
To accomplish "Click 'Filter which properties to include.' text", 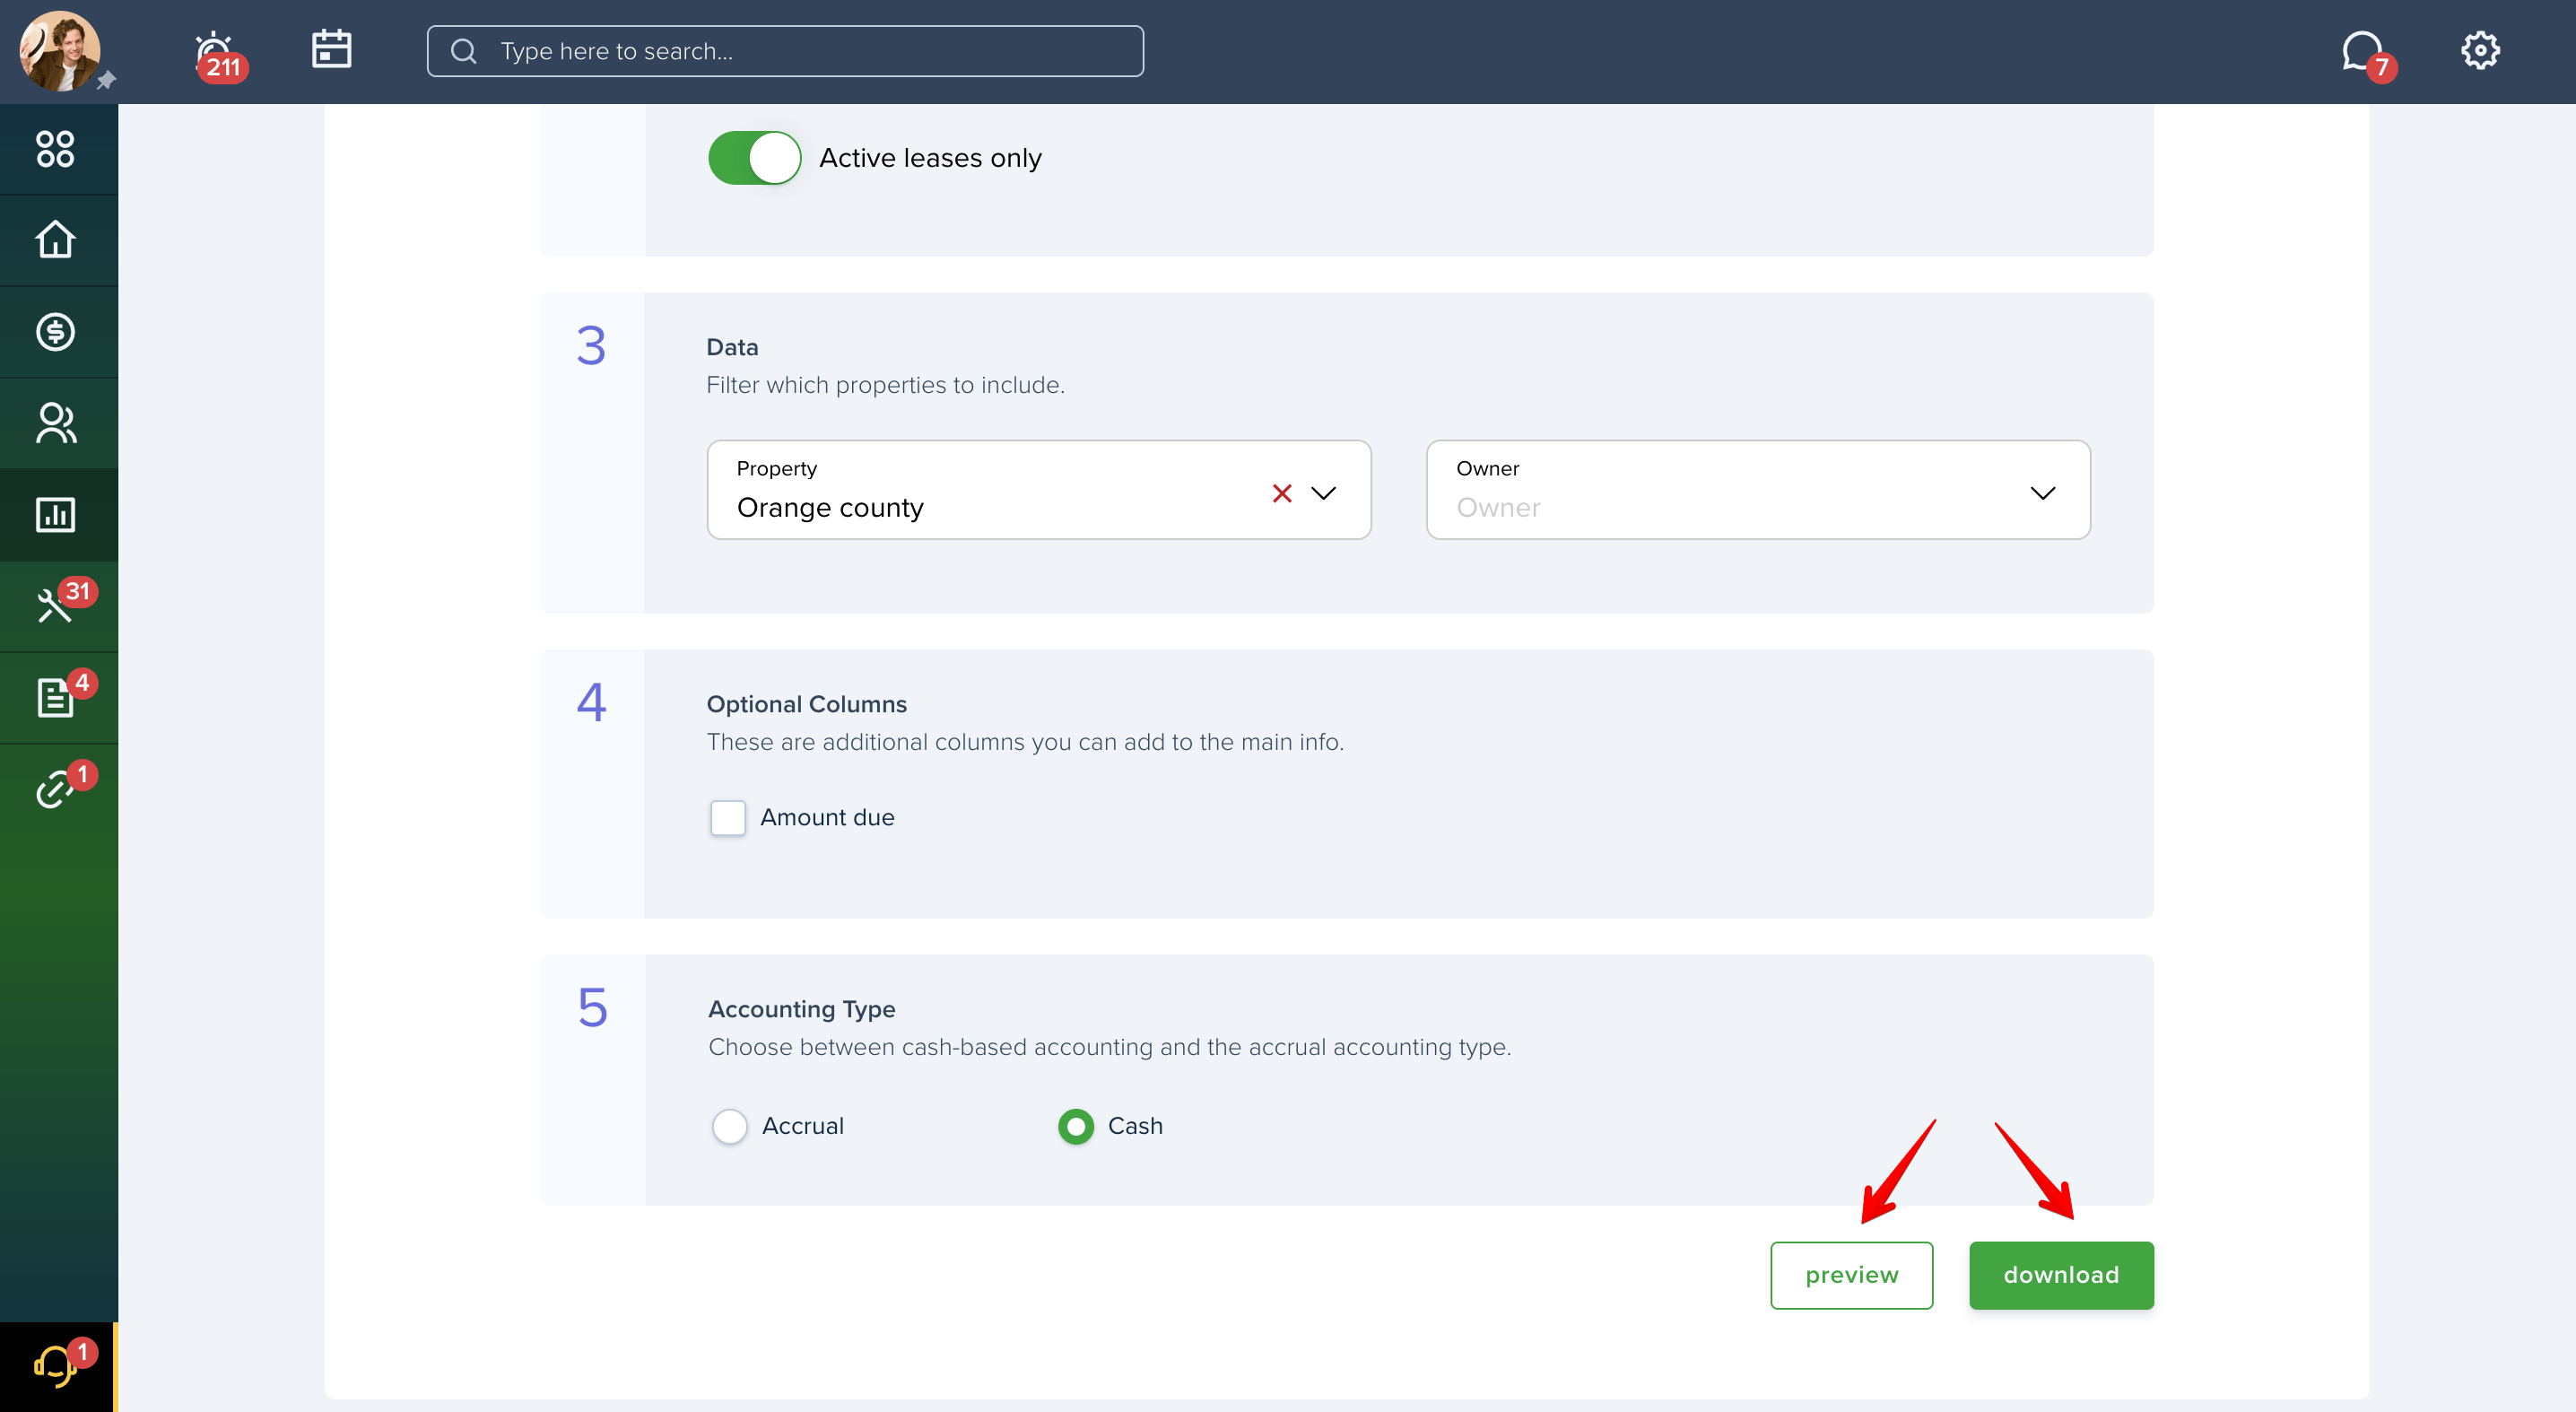I will [885, 385].
